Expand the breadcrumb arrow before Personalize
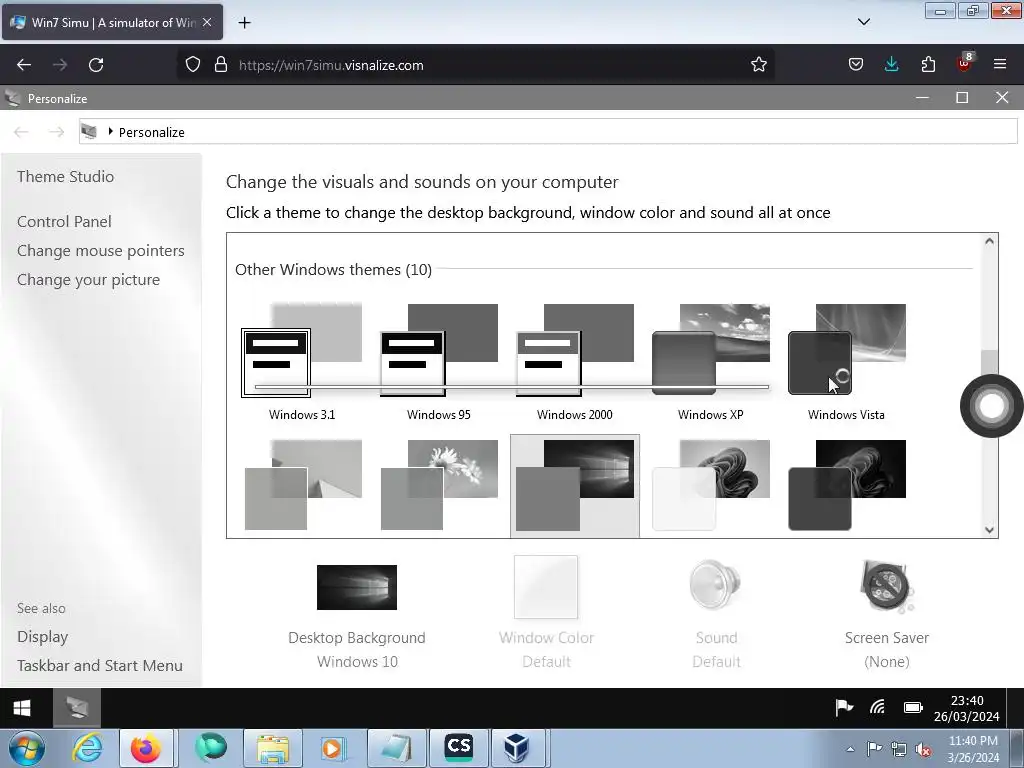The image size is (1024, 768). (x=110, y=131)
